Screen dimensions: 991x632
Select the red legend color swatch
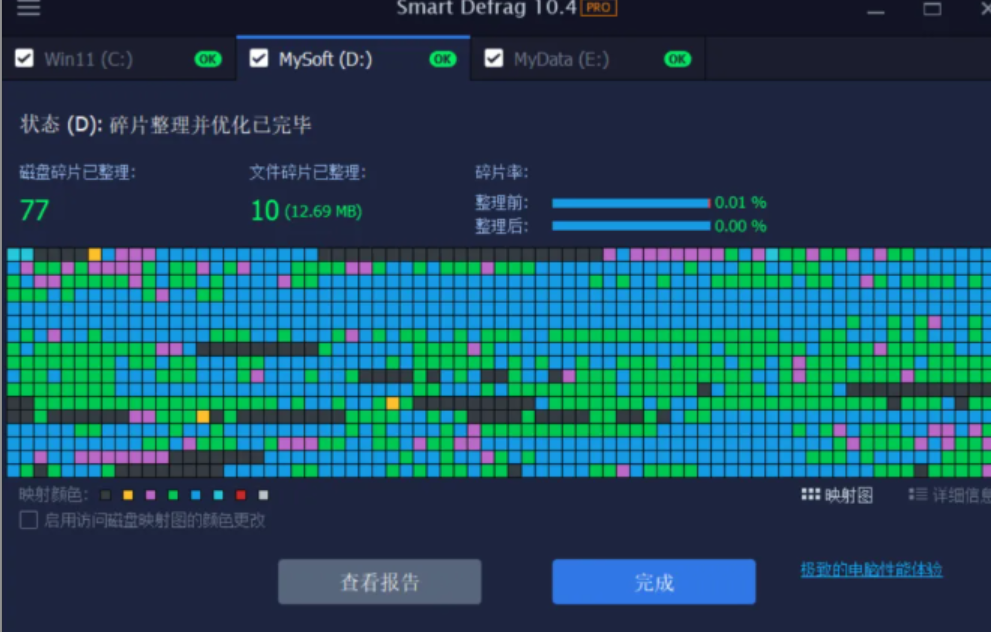coord(241,495)
